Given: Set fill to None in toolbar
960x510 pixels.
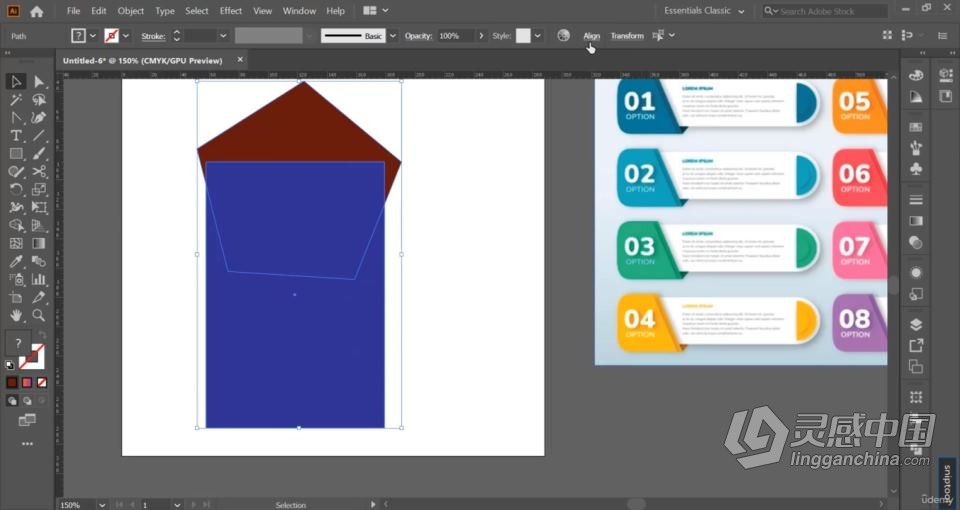Looking at the screenshot, I should click(x=42, y=383).
